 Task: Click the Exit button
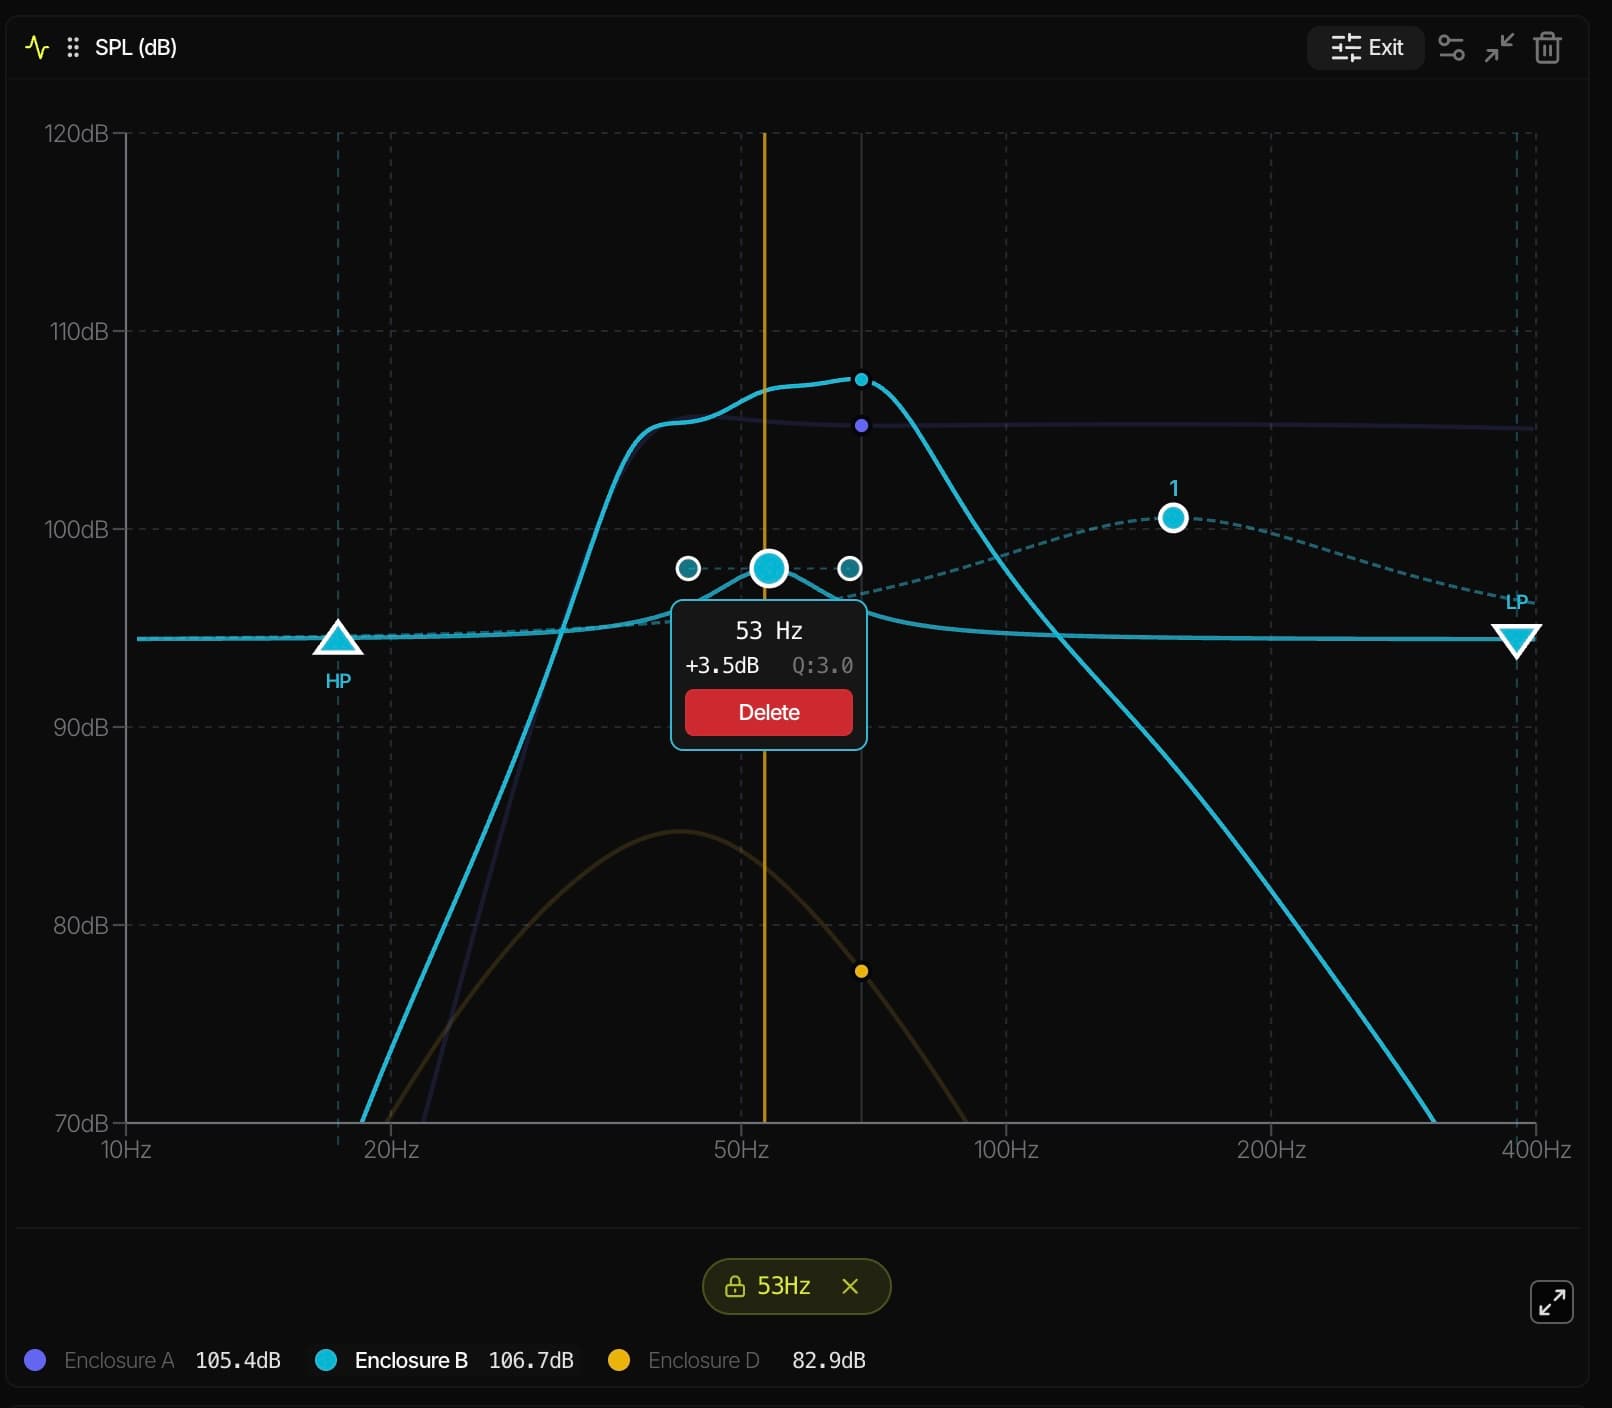[1365, 47]
